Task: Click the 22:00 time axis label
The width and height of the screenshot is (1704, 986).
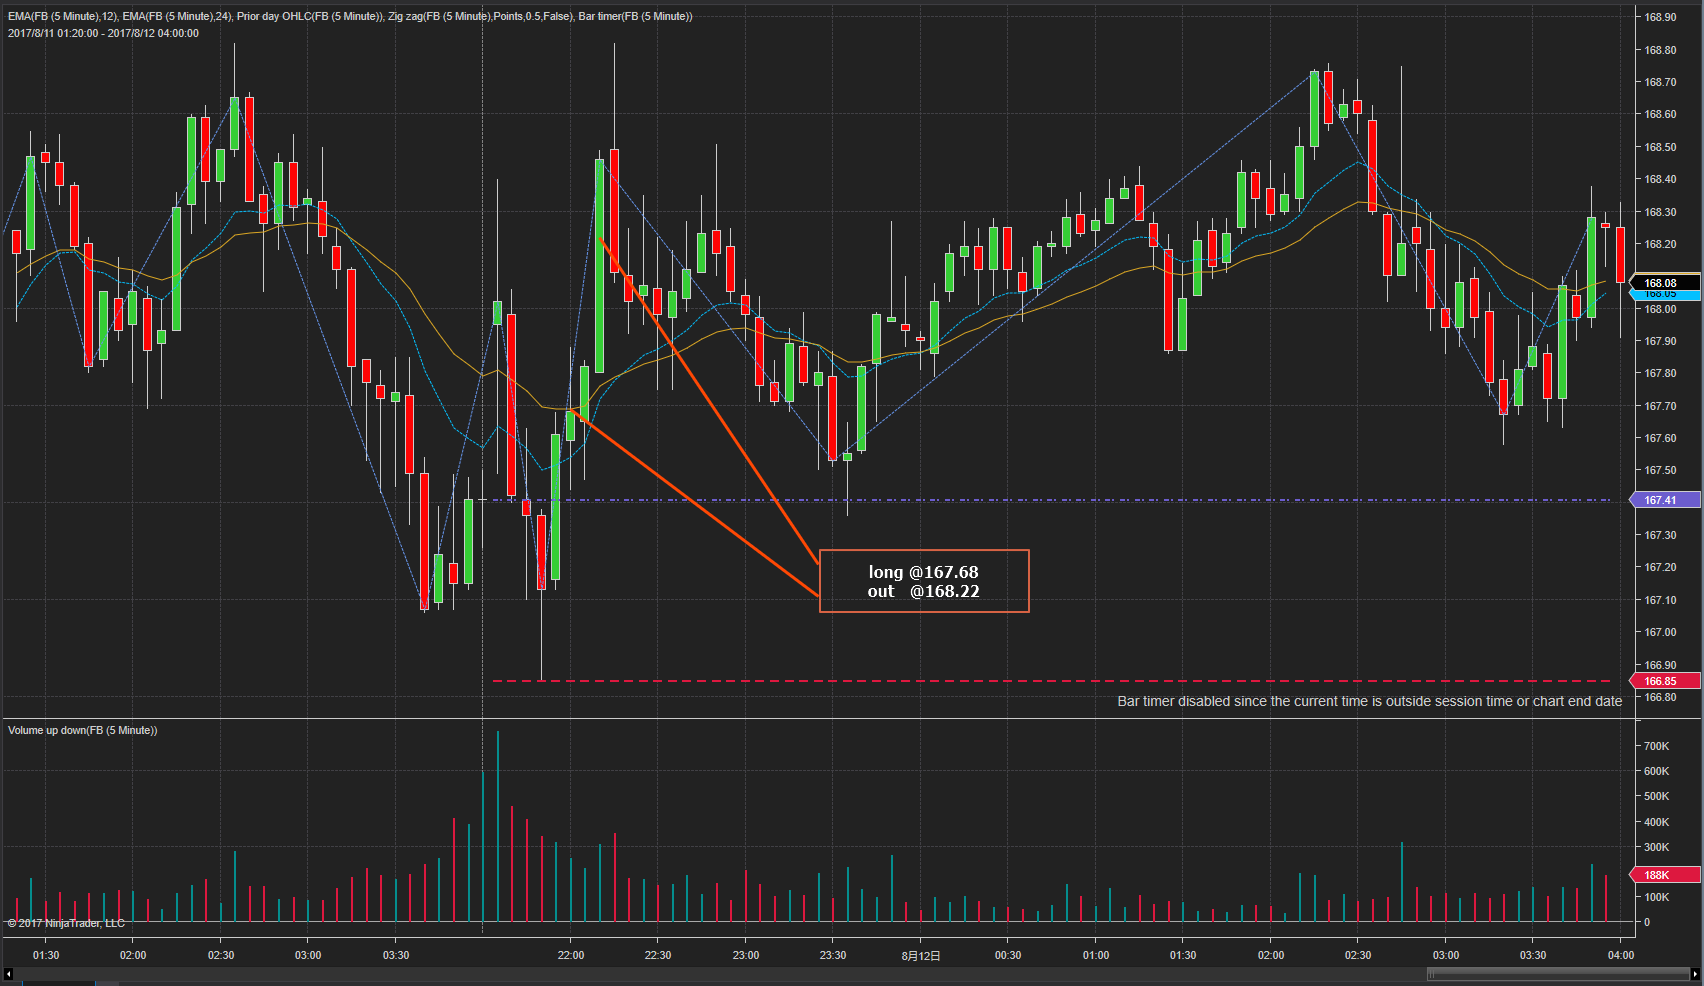Action: point(571,955)
